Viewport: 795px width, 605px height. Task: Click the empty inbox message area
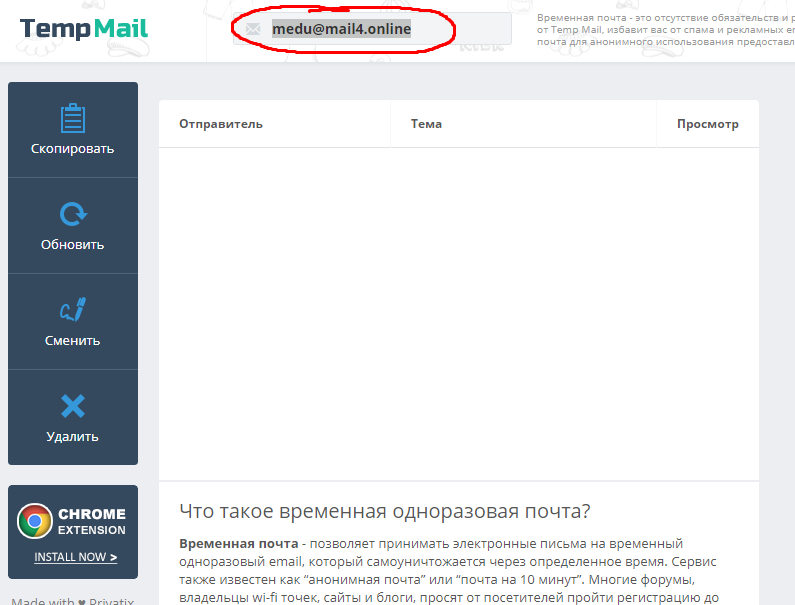click(x=458, y=310)
